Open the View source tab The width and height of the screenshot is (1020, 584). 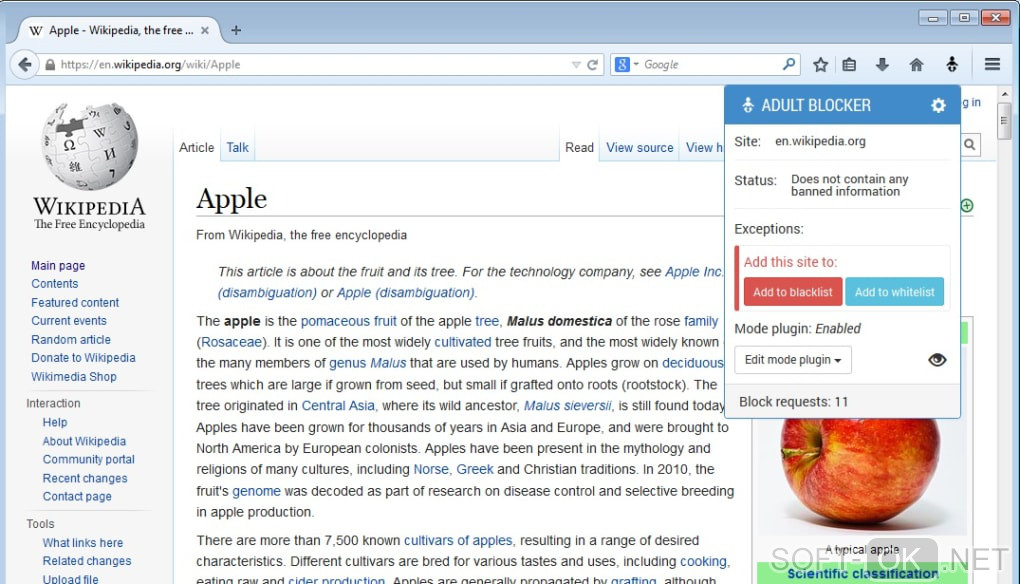pos(639,148)
